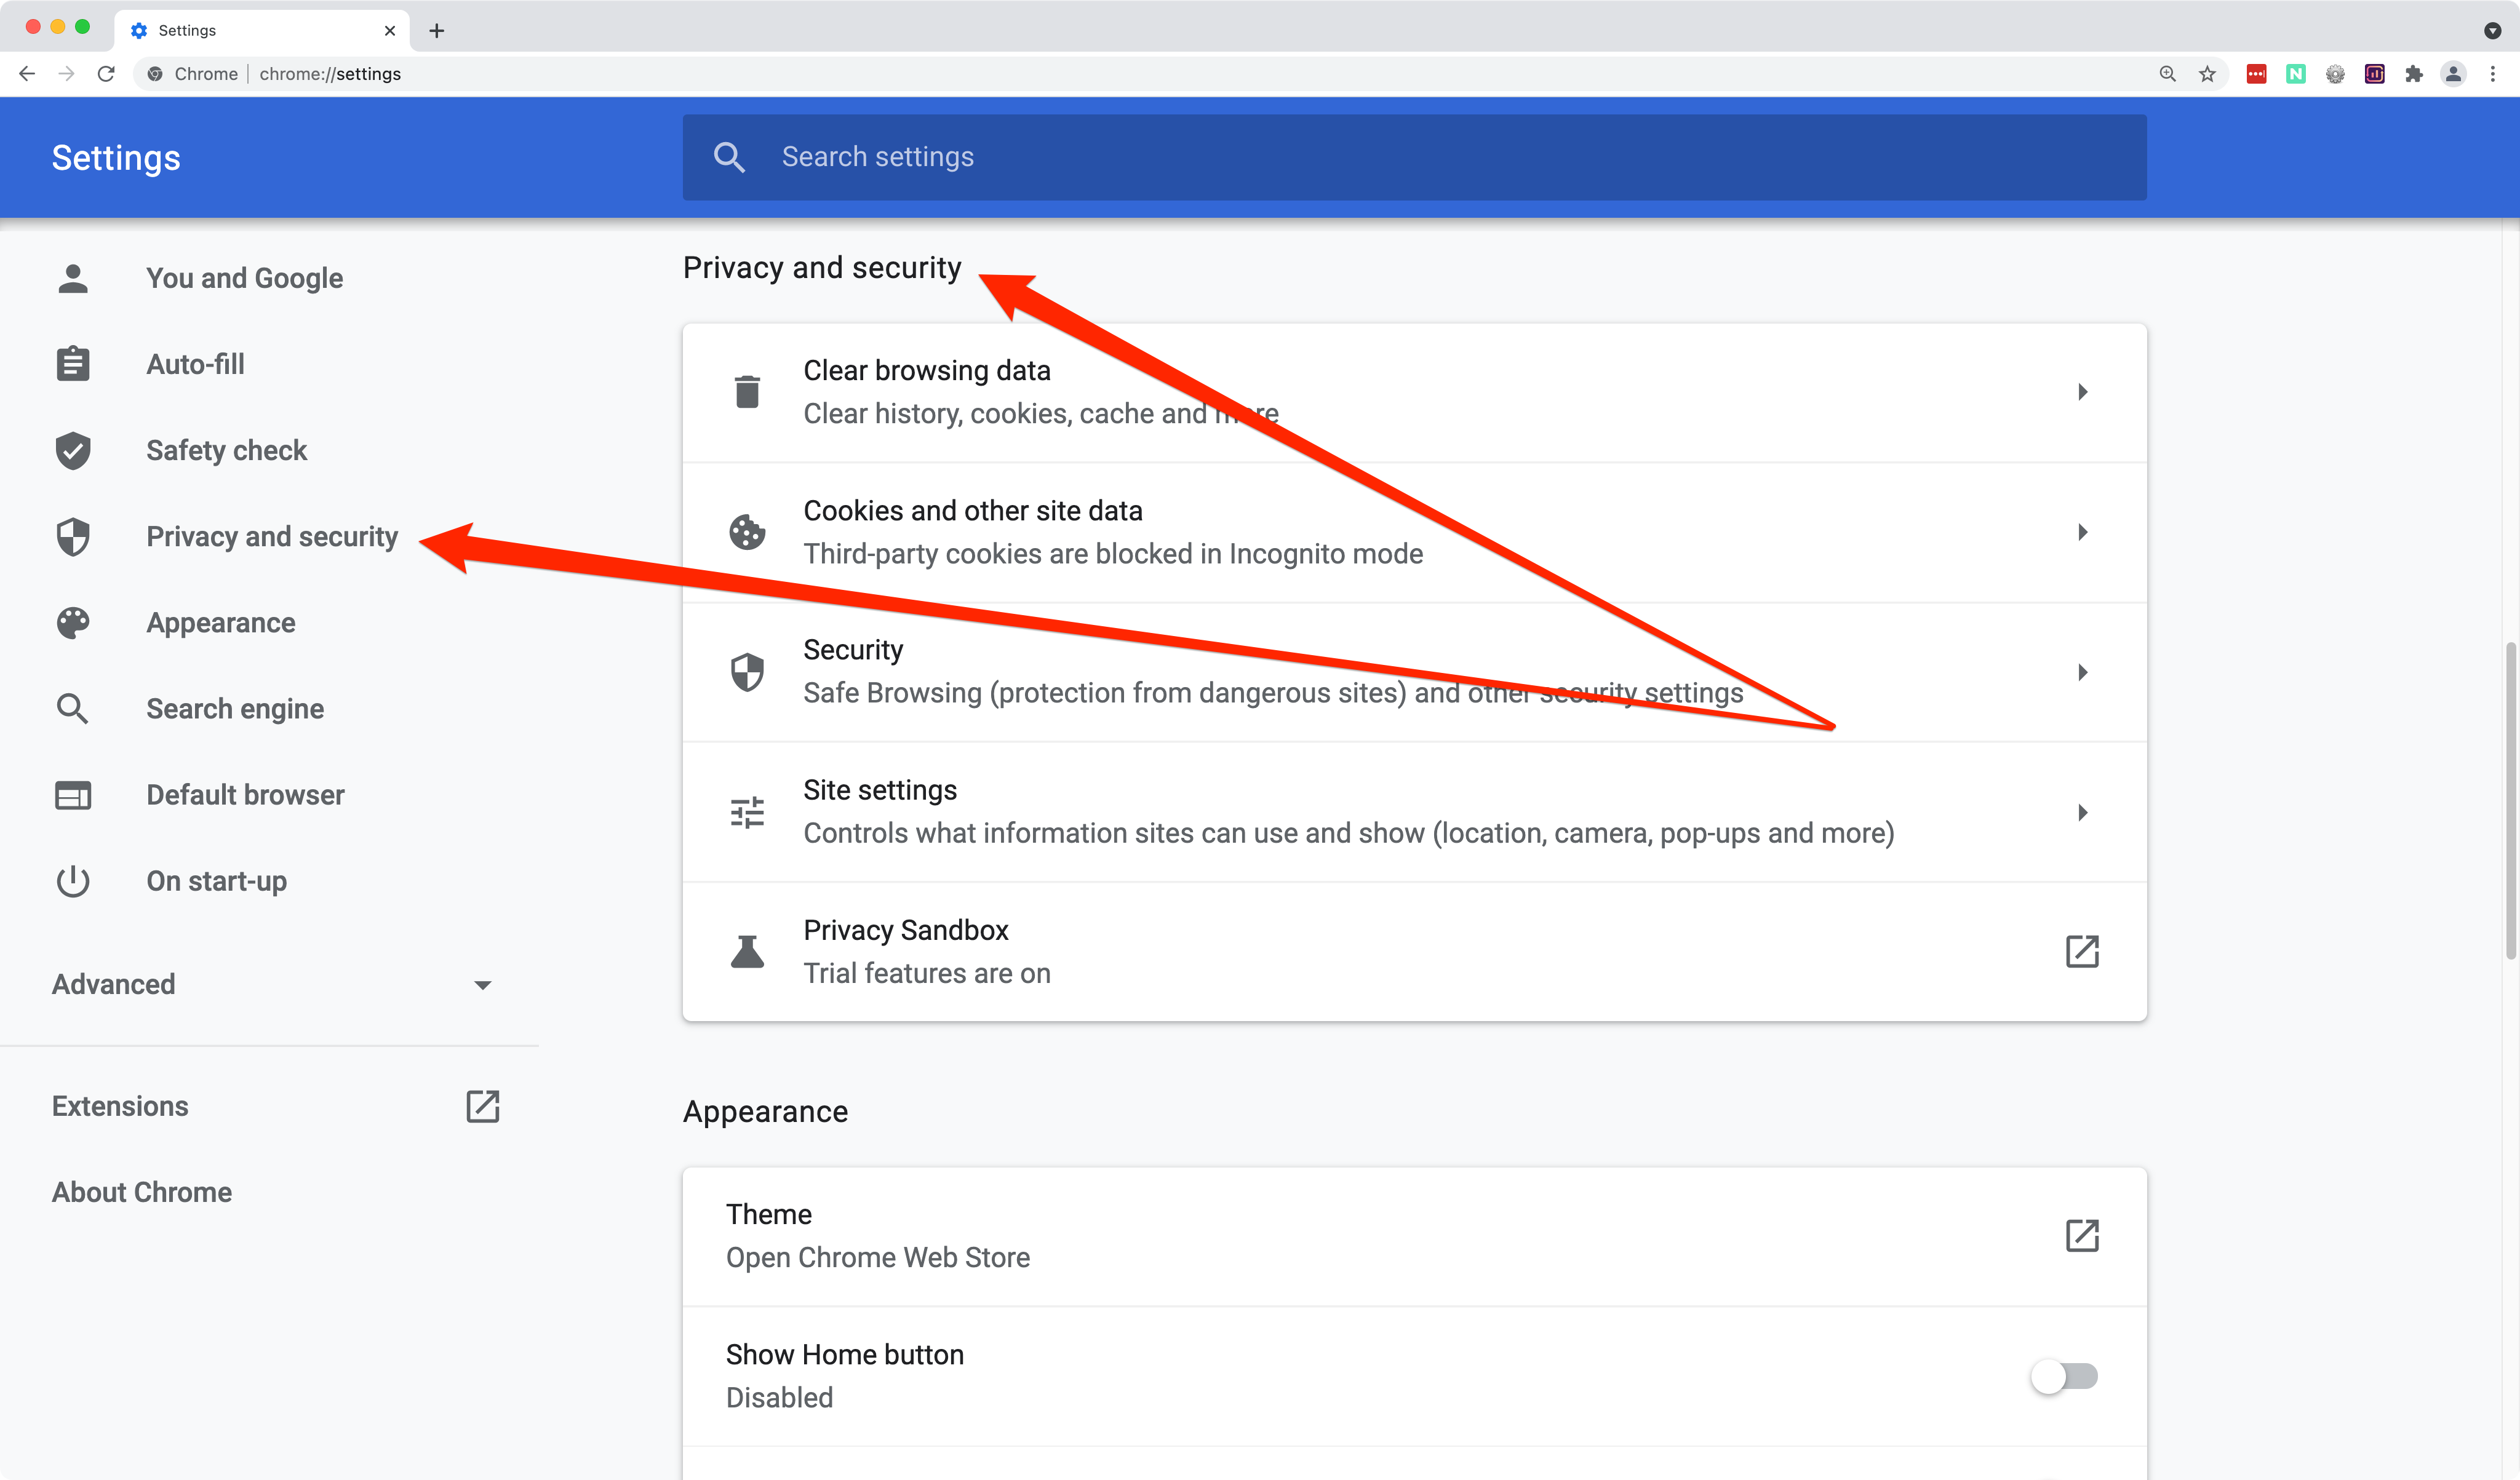The width and height of the screenshot is (2520, 1480).
Task: Open You and Google person icon
Action: [73, 278]
